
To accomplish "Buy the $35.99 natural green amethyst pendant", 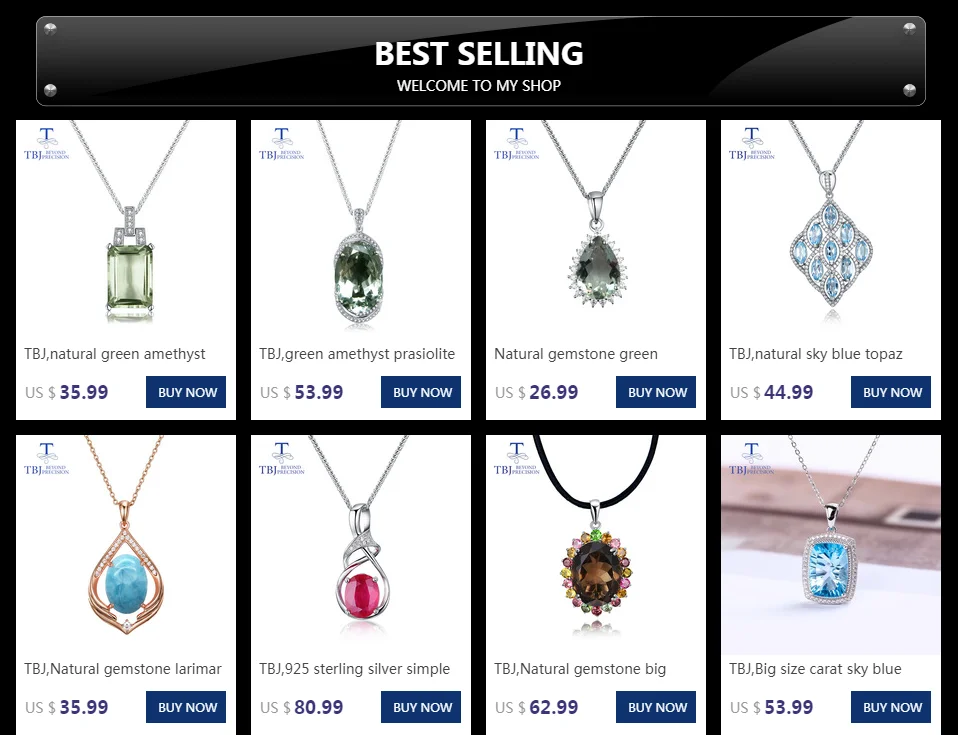I will click(x=186, y=392).
